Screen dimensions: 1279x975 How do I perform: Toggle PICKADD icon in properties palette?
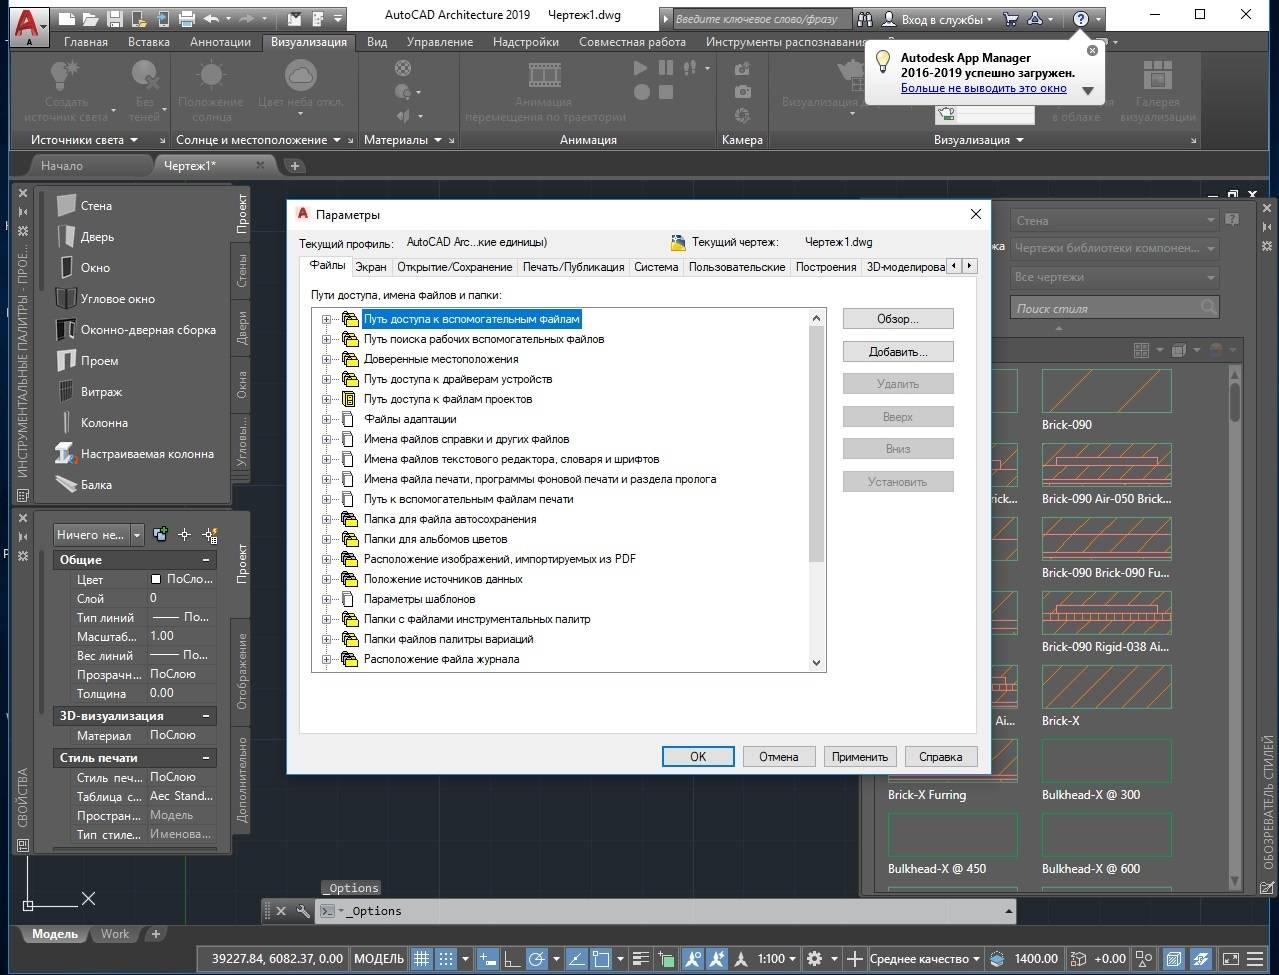pos(160,535)
